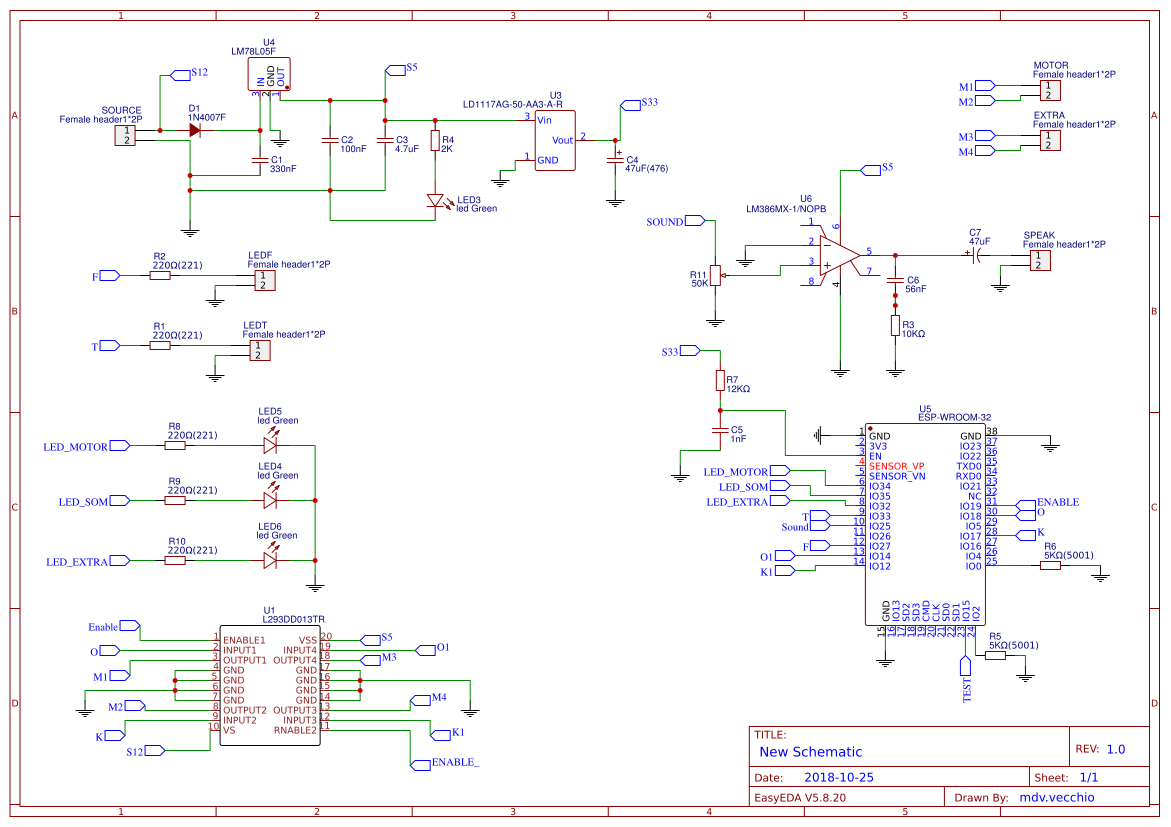1171x827 pixels.
Task: Click the R8 220Ω resistor symbol
Action: (x=175, y=445)
